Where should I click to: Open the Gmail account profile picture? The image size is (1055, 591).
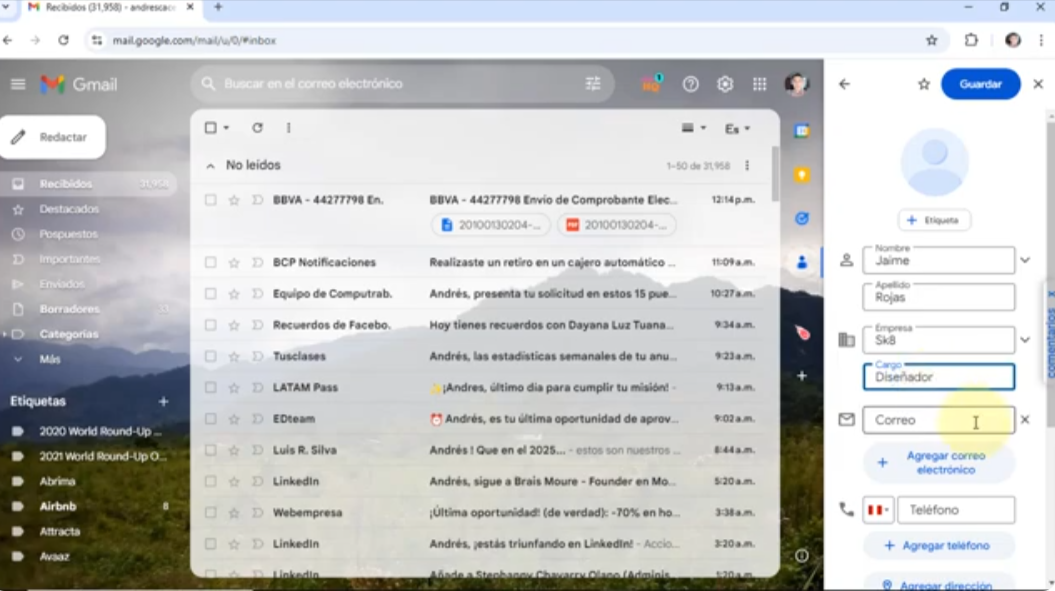pos(797,84)
